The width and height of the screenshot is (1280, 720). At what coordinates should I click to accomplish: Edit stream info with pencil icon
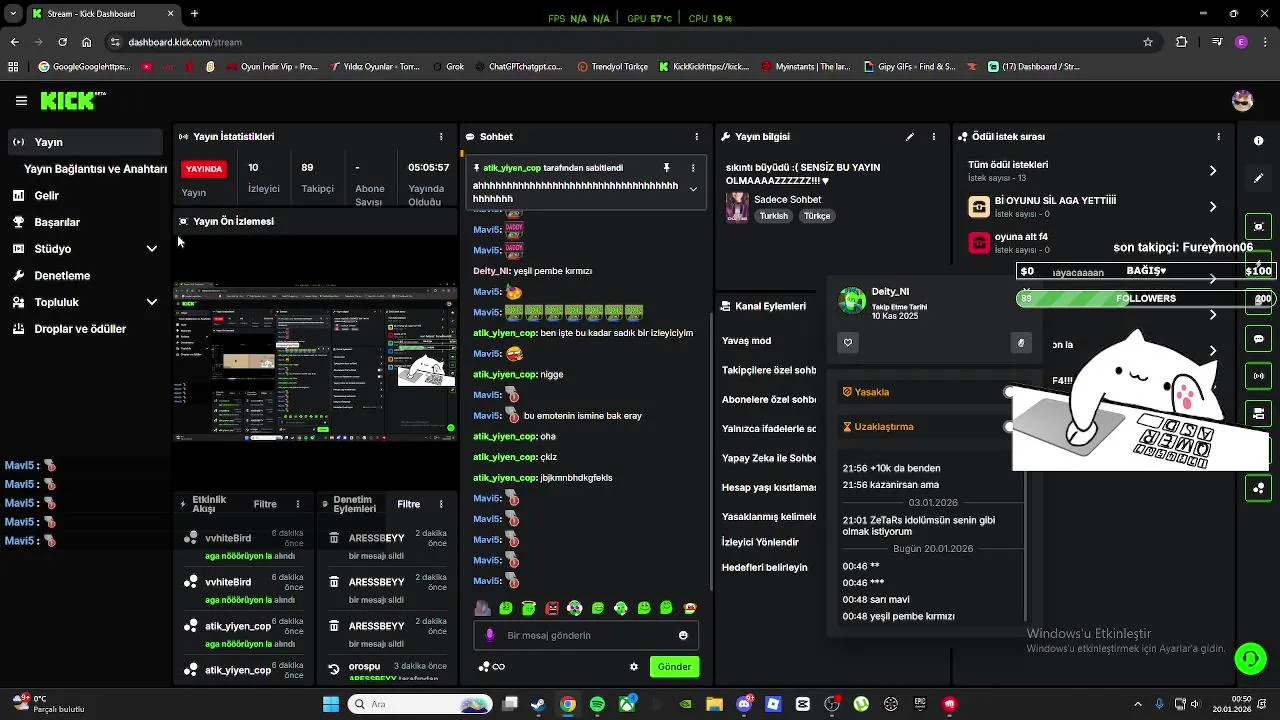(x=910, y=136)
